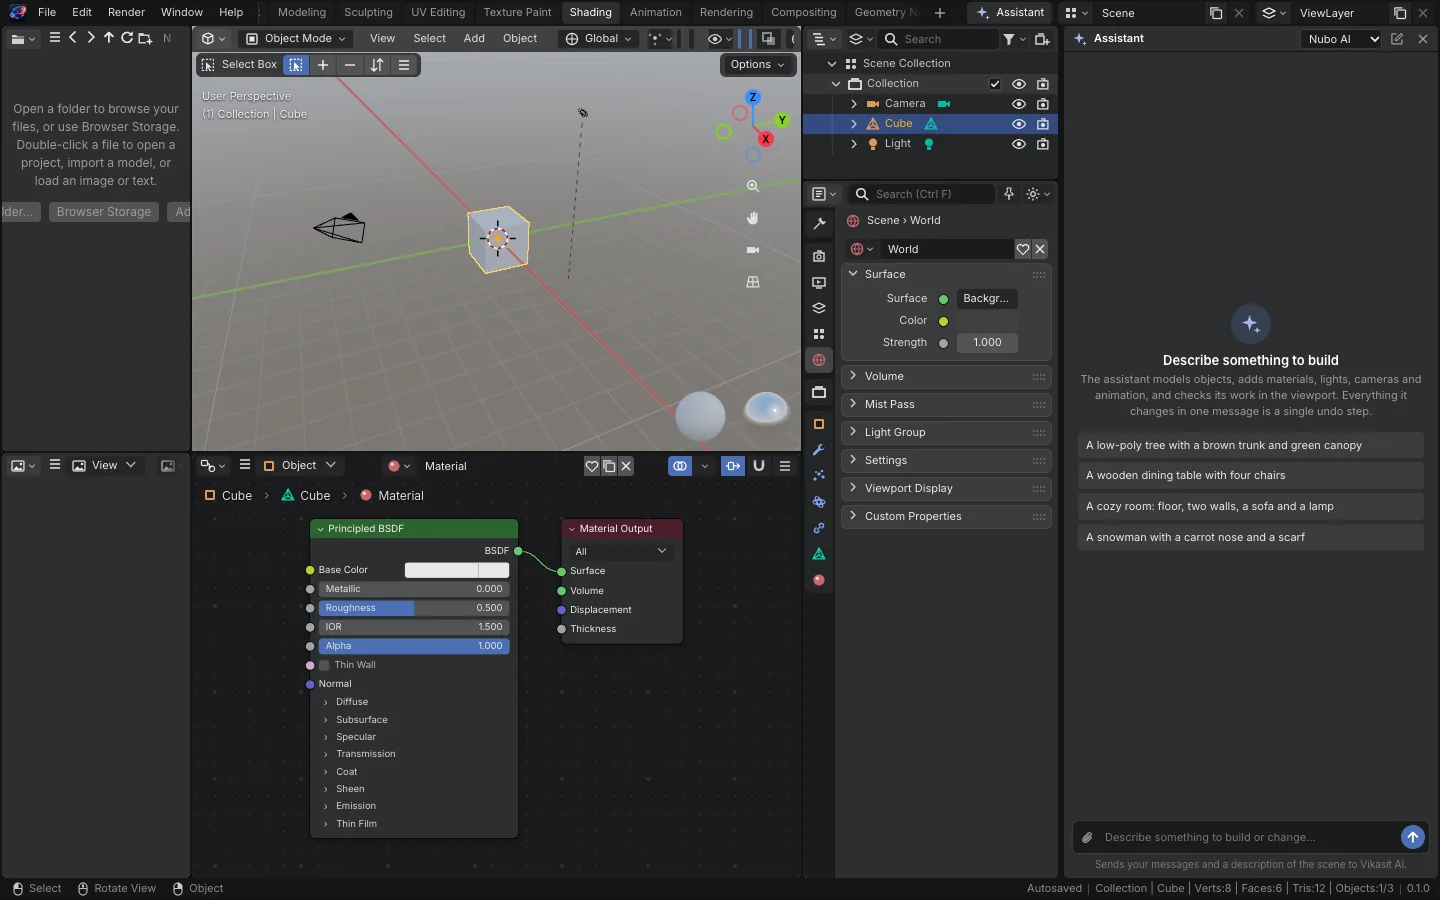Select the Scene properties tab icon

[x=819, y=334]
